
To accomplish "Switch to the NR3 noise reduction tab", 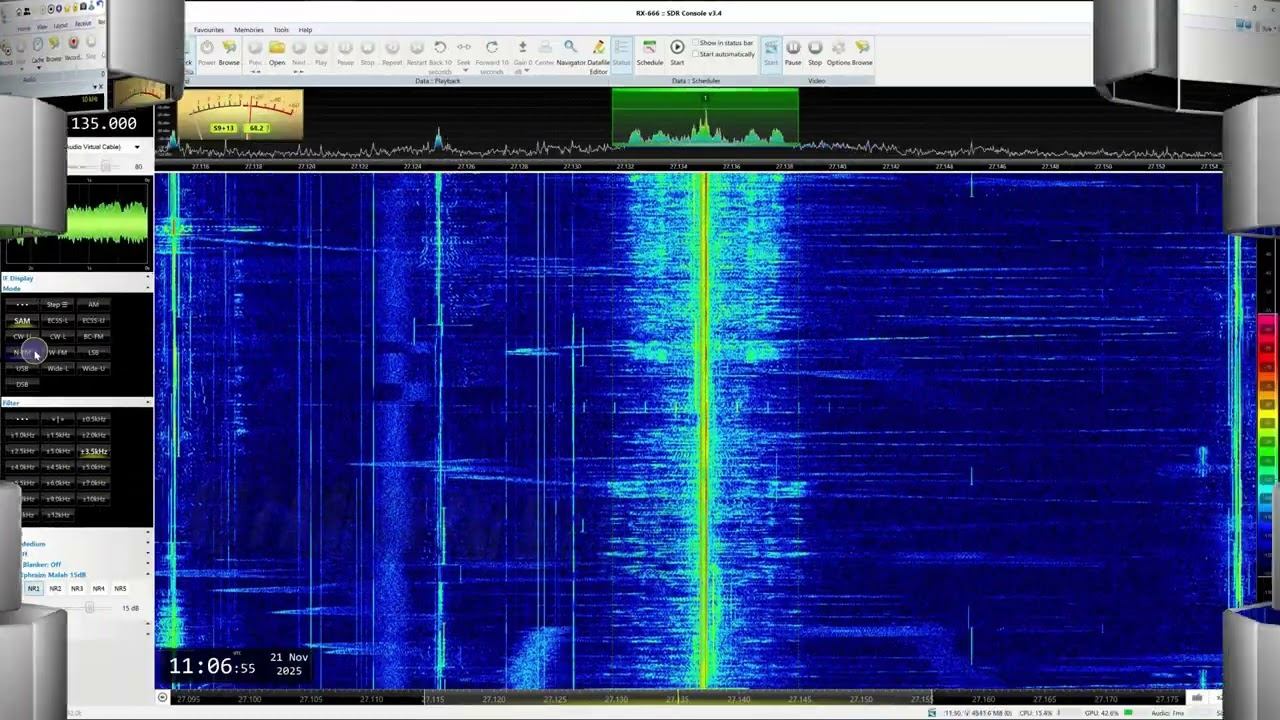I will click(77, 589).
